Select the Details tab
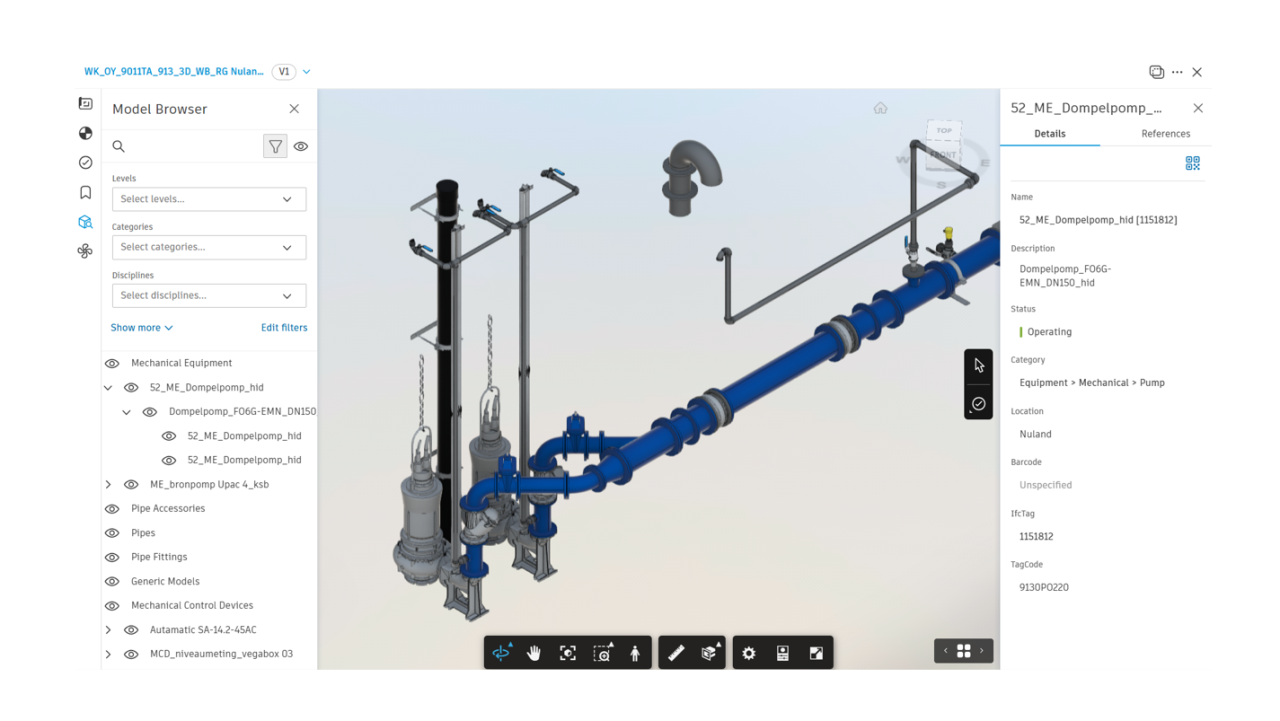Viewport: 1280px width, 721px height. pyautogui.click(x=1049, y=134)
